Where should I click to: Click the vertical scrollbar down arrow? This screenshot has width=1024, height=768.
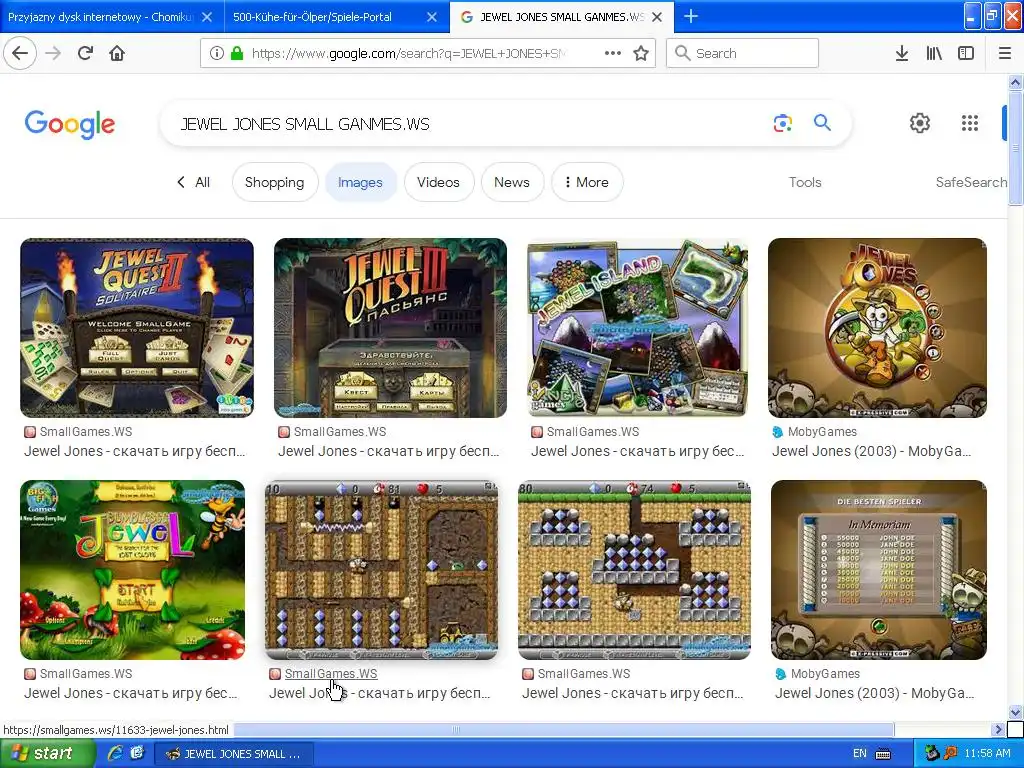tap(1015, 712)
